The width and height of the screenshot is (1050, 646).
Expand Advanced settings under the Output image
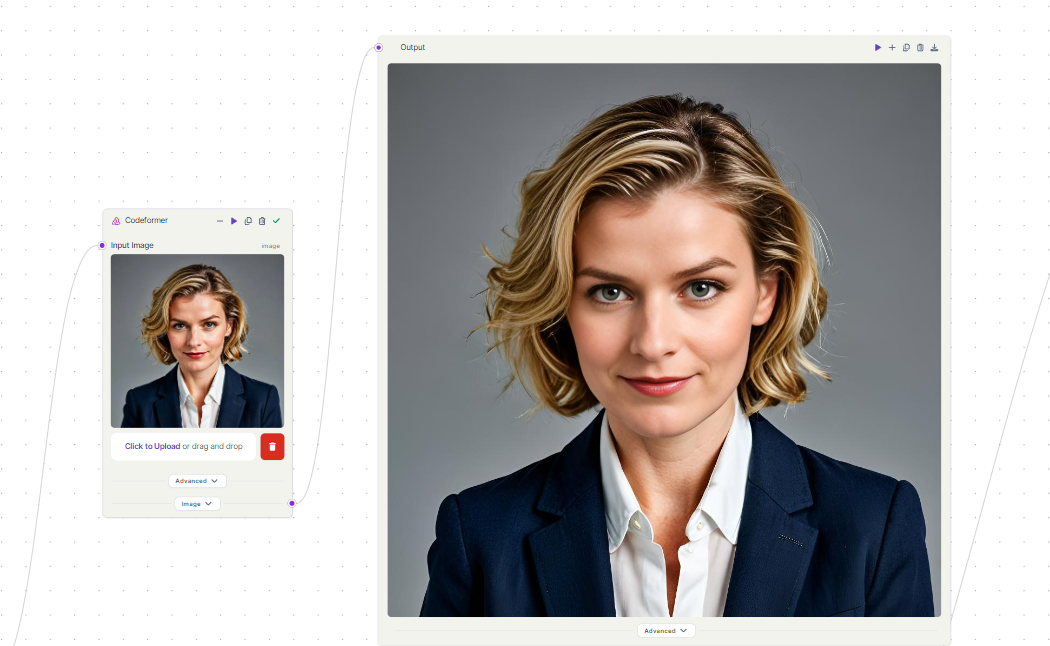pos(665,630)
